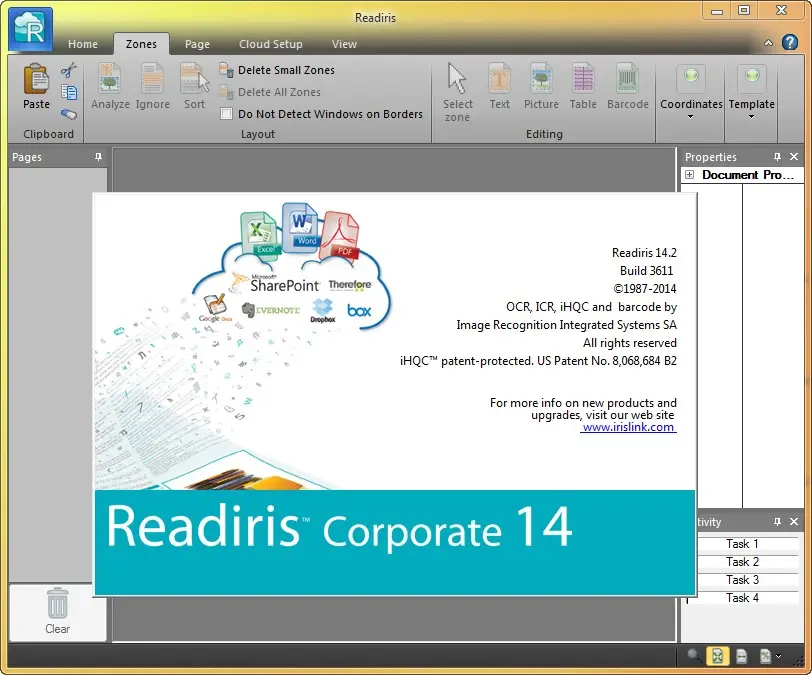Image resolution: width=812 pixels, height=675 pixels.
Task: Click the Copy pages icon
Action: coord(69,93)
